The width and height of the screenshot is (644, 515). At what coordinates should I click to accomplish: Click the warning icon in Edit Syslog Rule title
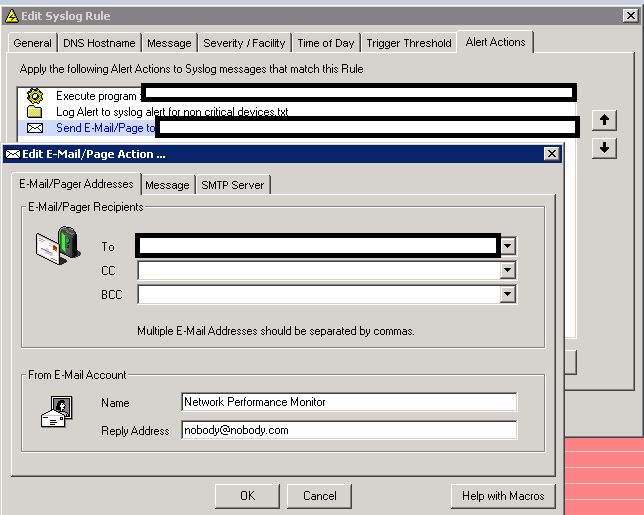[12, 16]
